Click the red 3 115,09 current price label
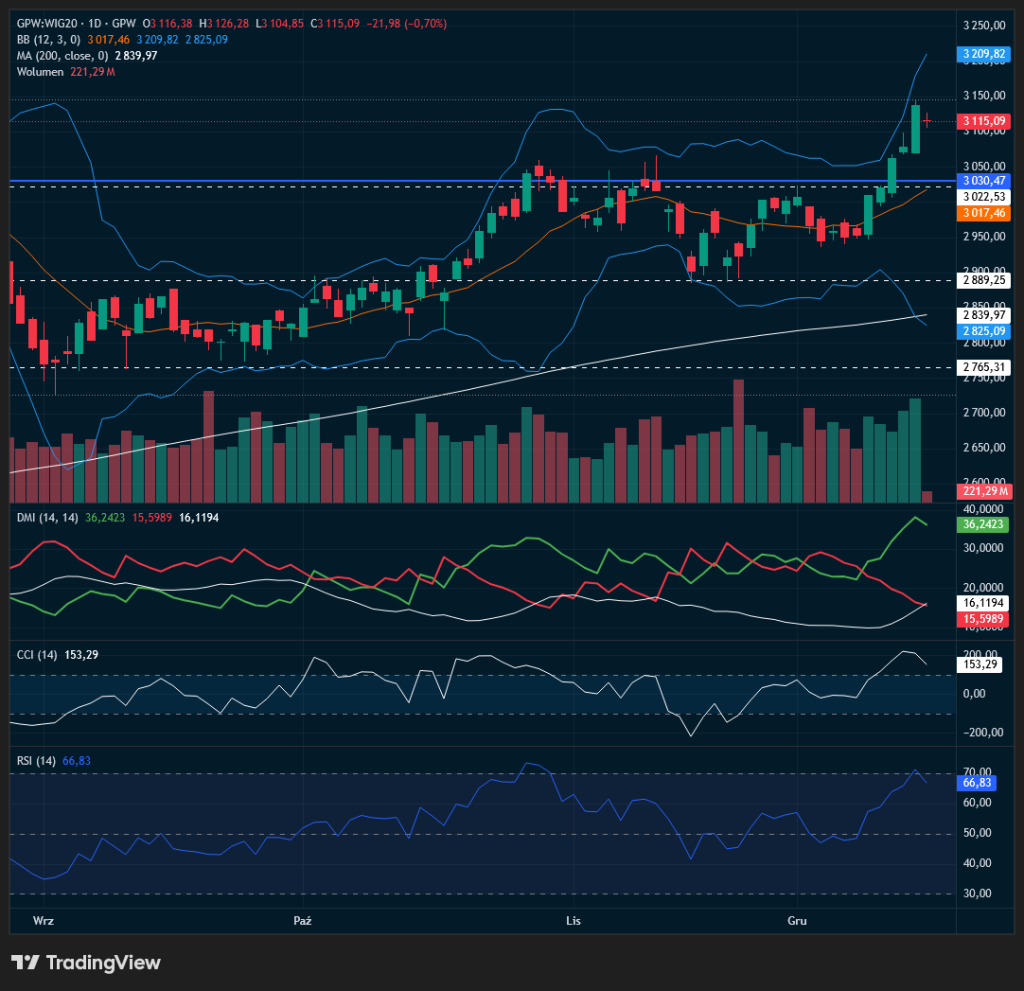Screen dimensions: 1024x991 pos(984,121)
